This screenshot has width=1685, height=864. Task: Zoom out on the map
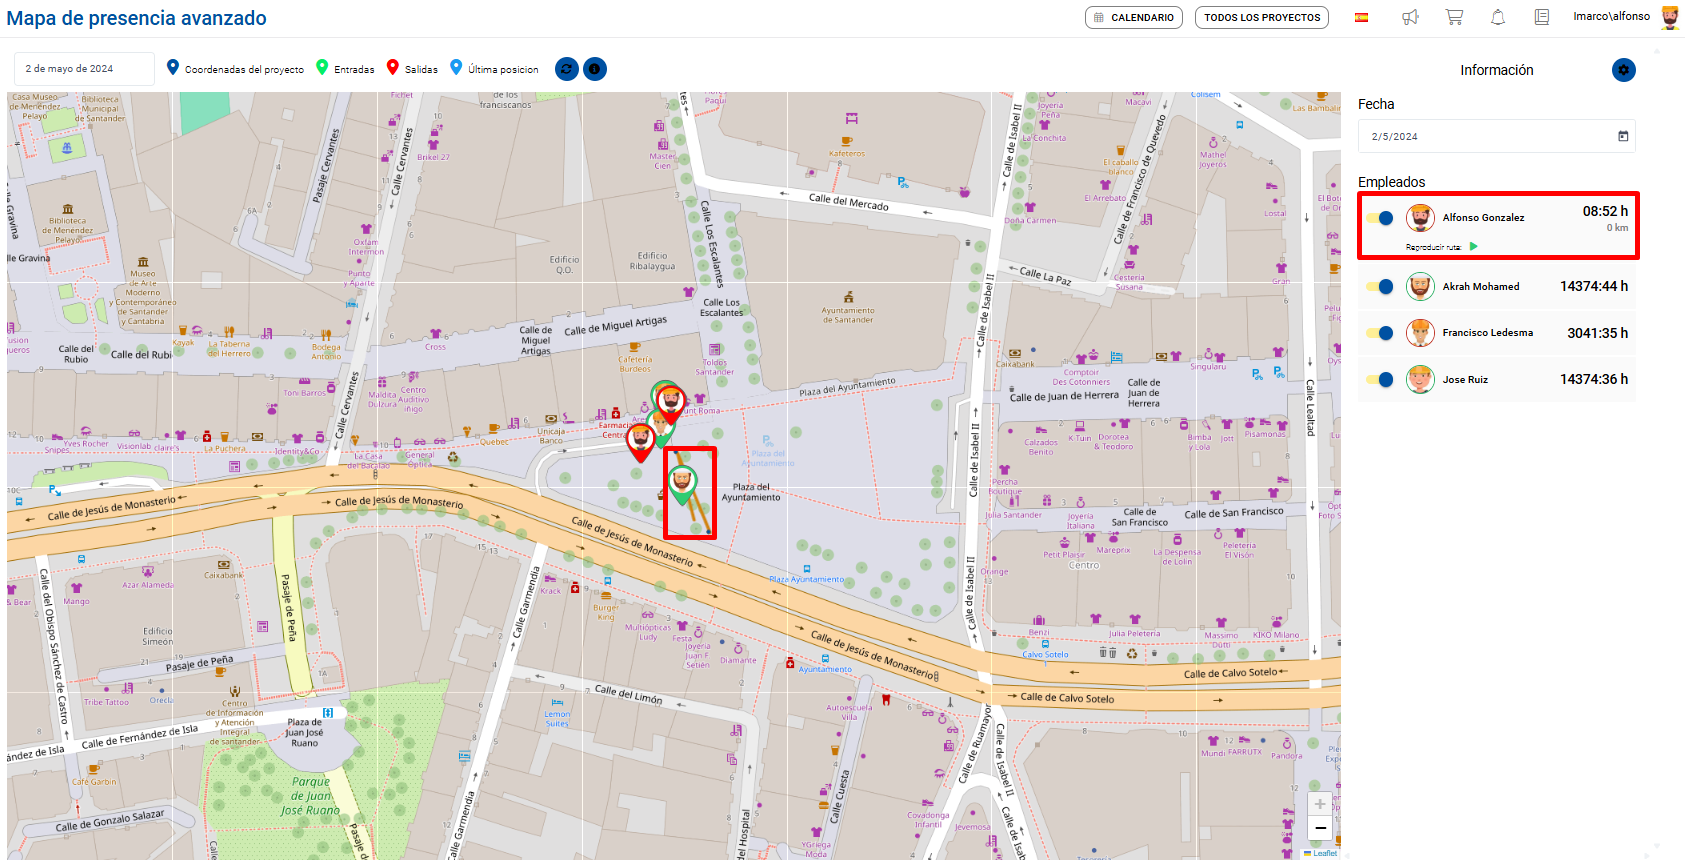1320,828
